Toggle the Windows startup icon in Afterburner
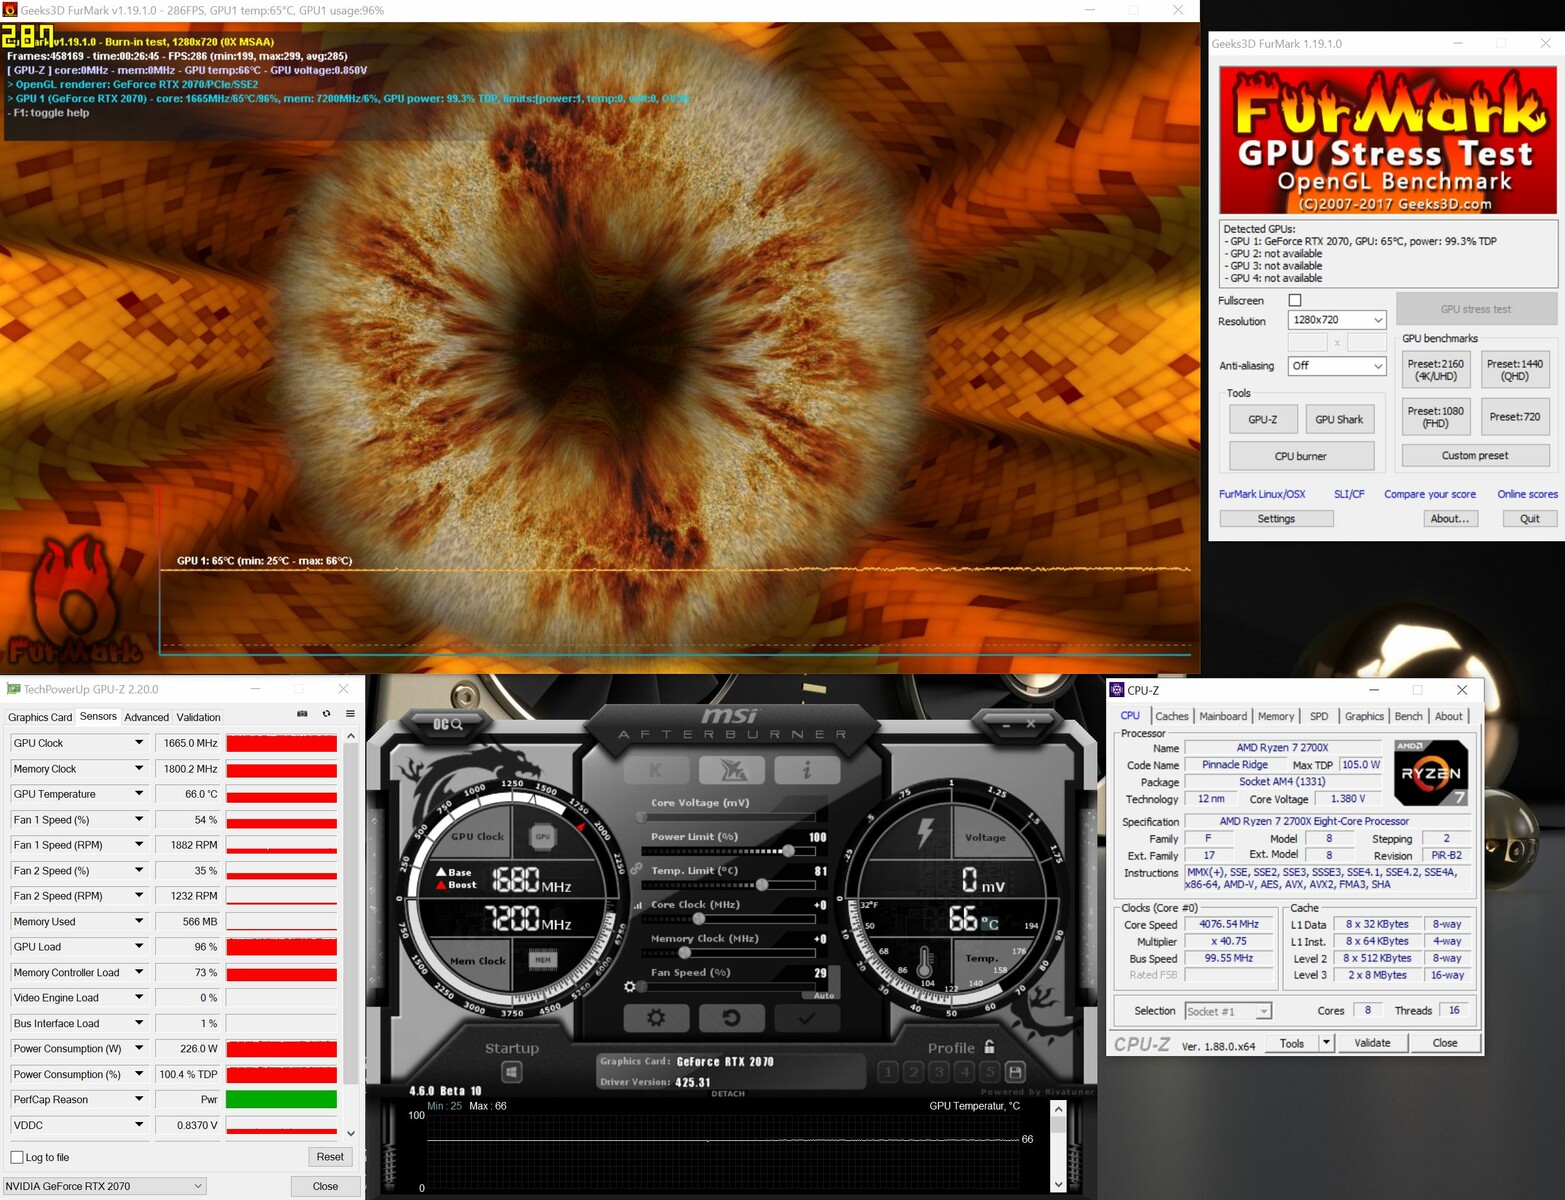The height and width of the screenshot is (1200, 1565). [511, 1072]
